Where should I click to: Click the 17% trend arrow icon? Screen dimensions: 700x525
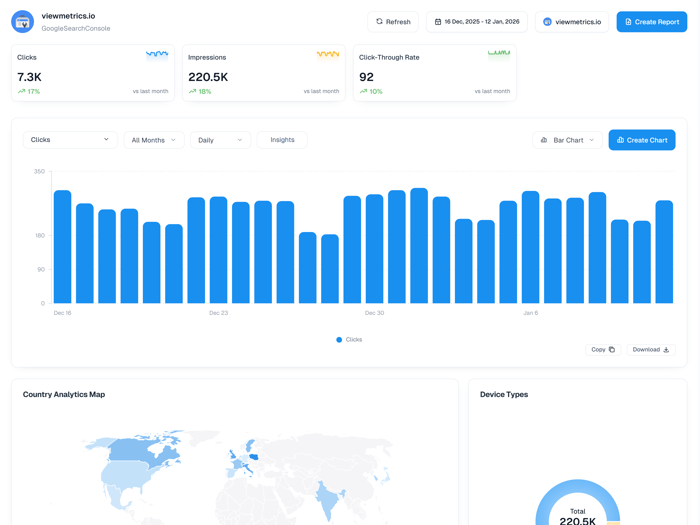(x=21, y=91)
